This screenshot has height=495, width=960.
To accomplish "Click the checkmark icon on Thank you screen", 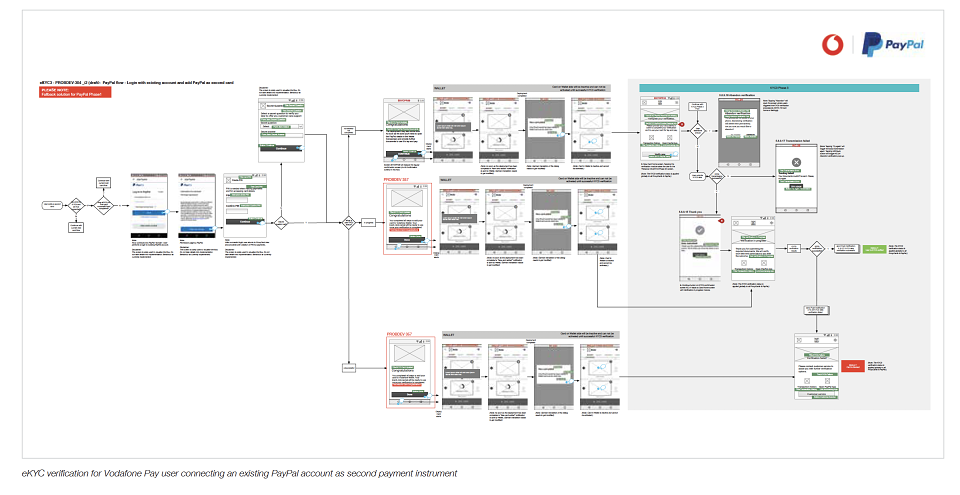I will click(x=700, y=230).
